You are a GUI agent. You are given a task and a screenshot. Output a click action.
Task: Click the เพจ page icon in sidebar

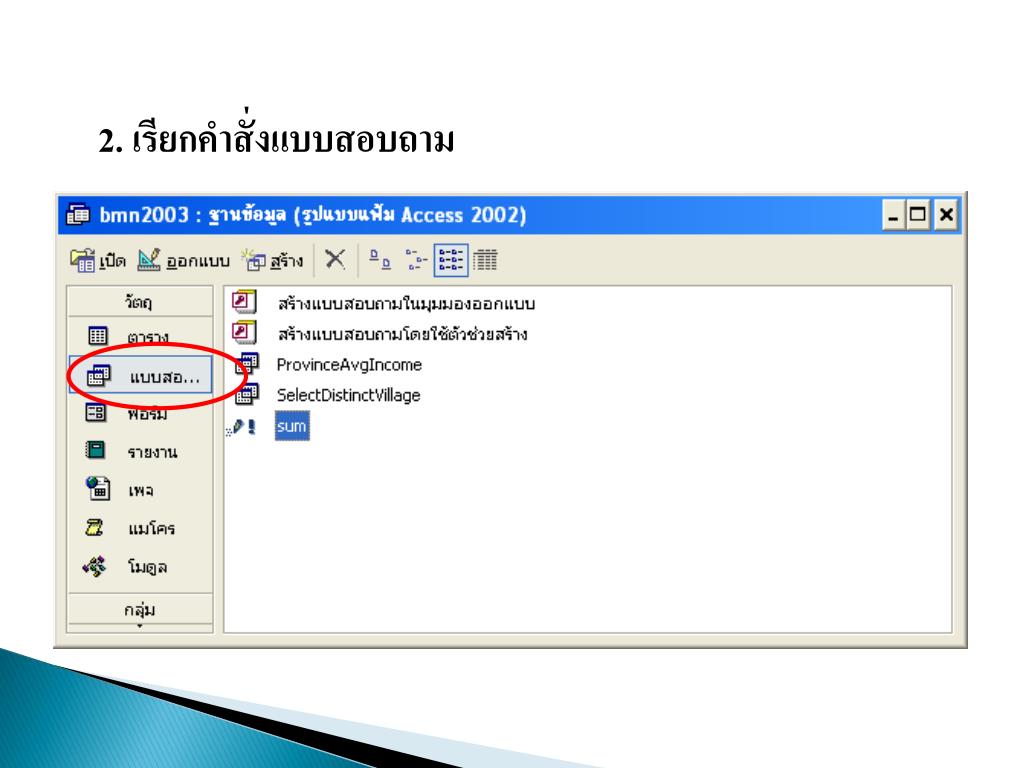97,488
